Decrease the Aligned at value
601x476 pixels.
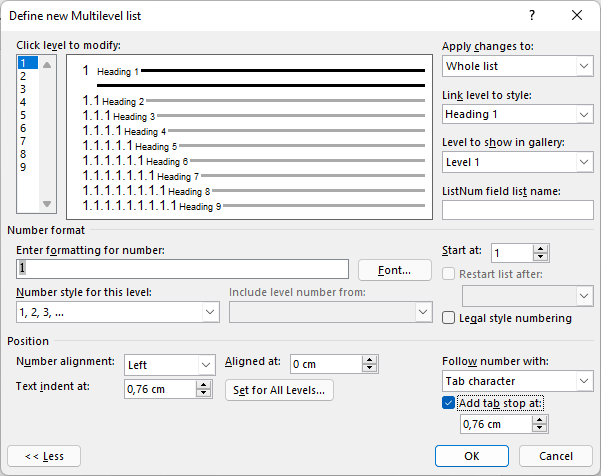click(x=369, y=368)
